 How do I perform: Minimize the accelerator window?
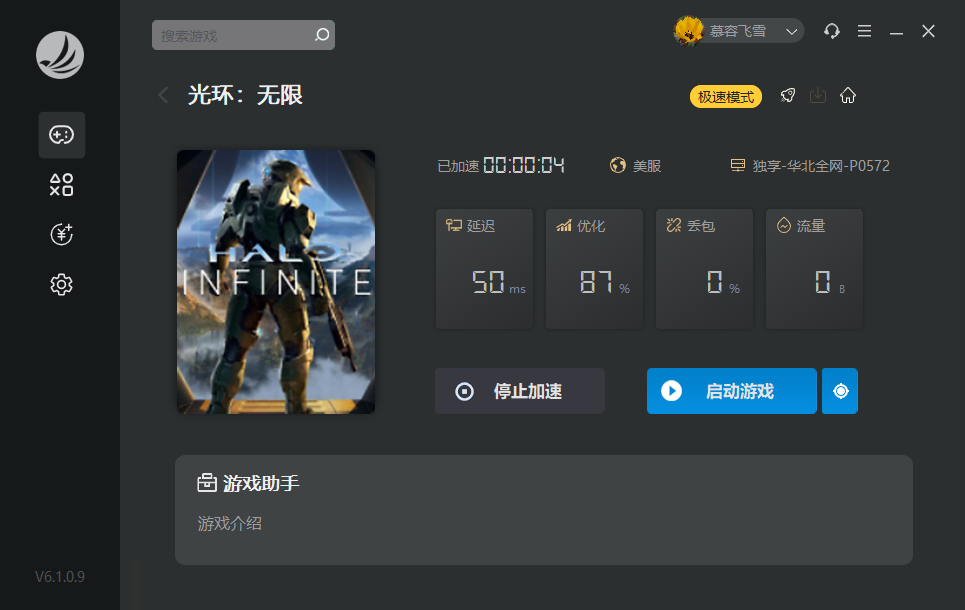896,31
